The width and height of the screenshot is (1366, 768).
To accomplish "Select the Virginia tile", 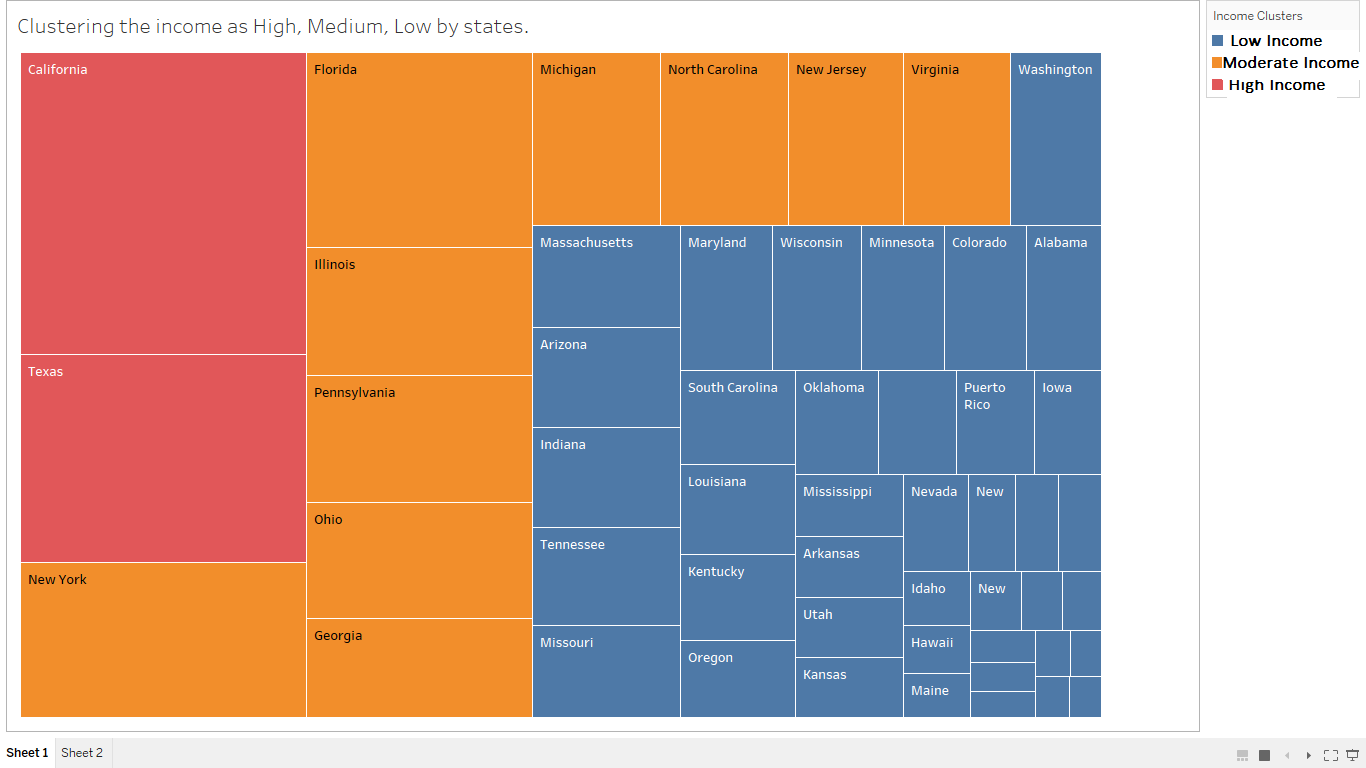I will [x=957, y=139].
